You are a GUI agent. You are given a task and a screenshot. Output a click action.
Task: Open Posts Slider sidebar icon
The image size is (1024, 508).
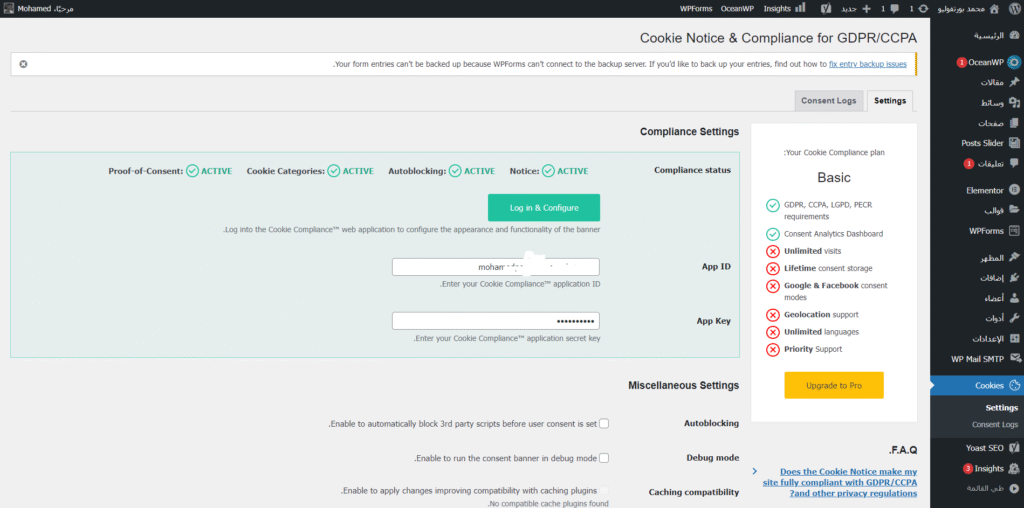[1014, 143]
